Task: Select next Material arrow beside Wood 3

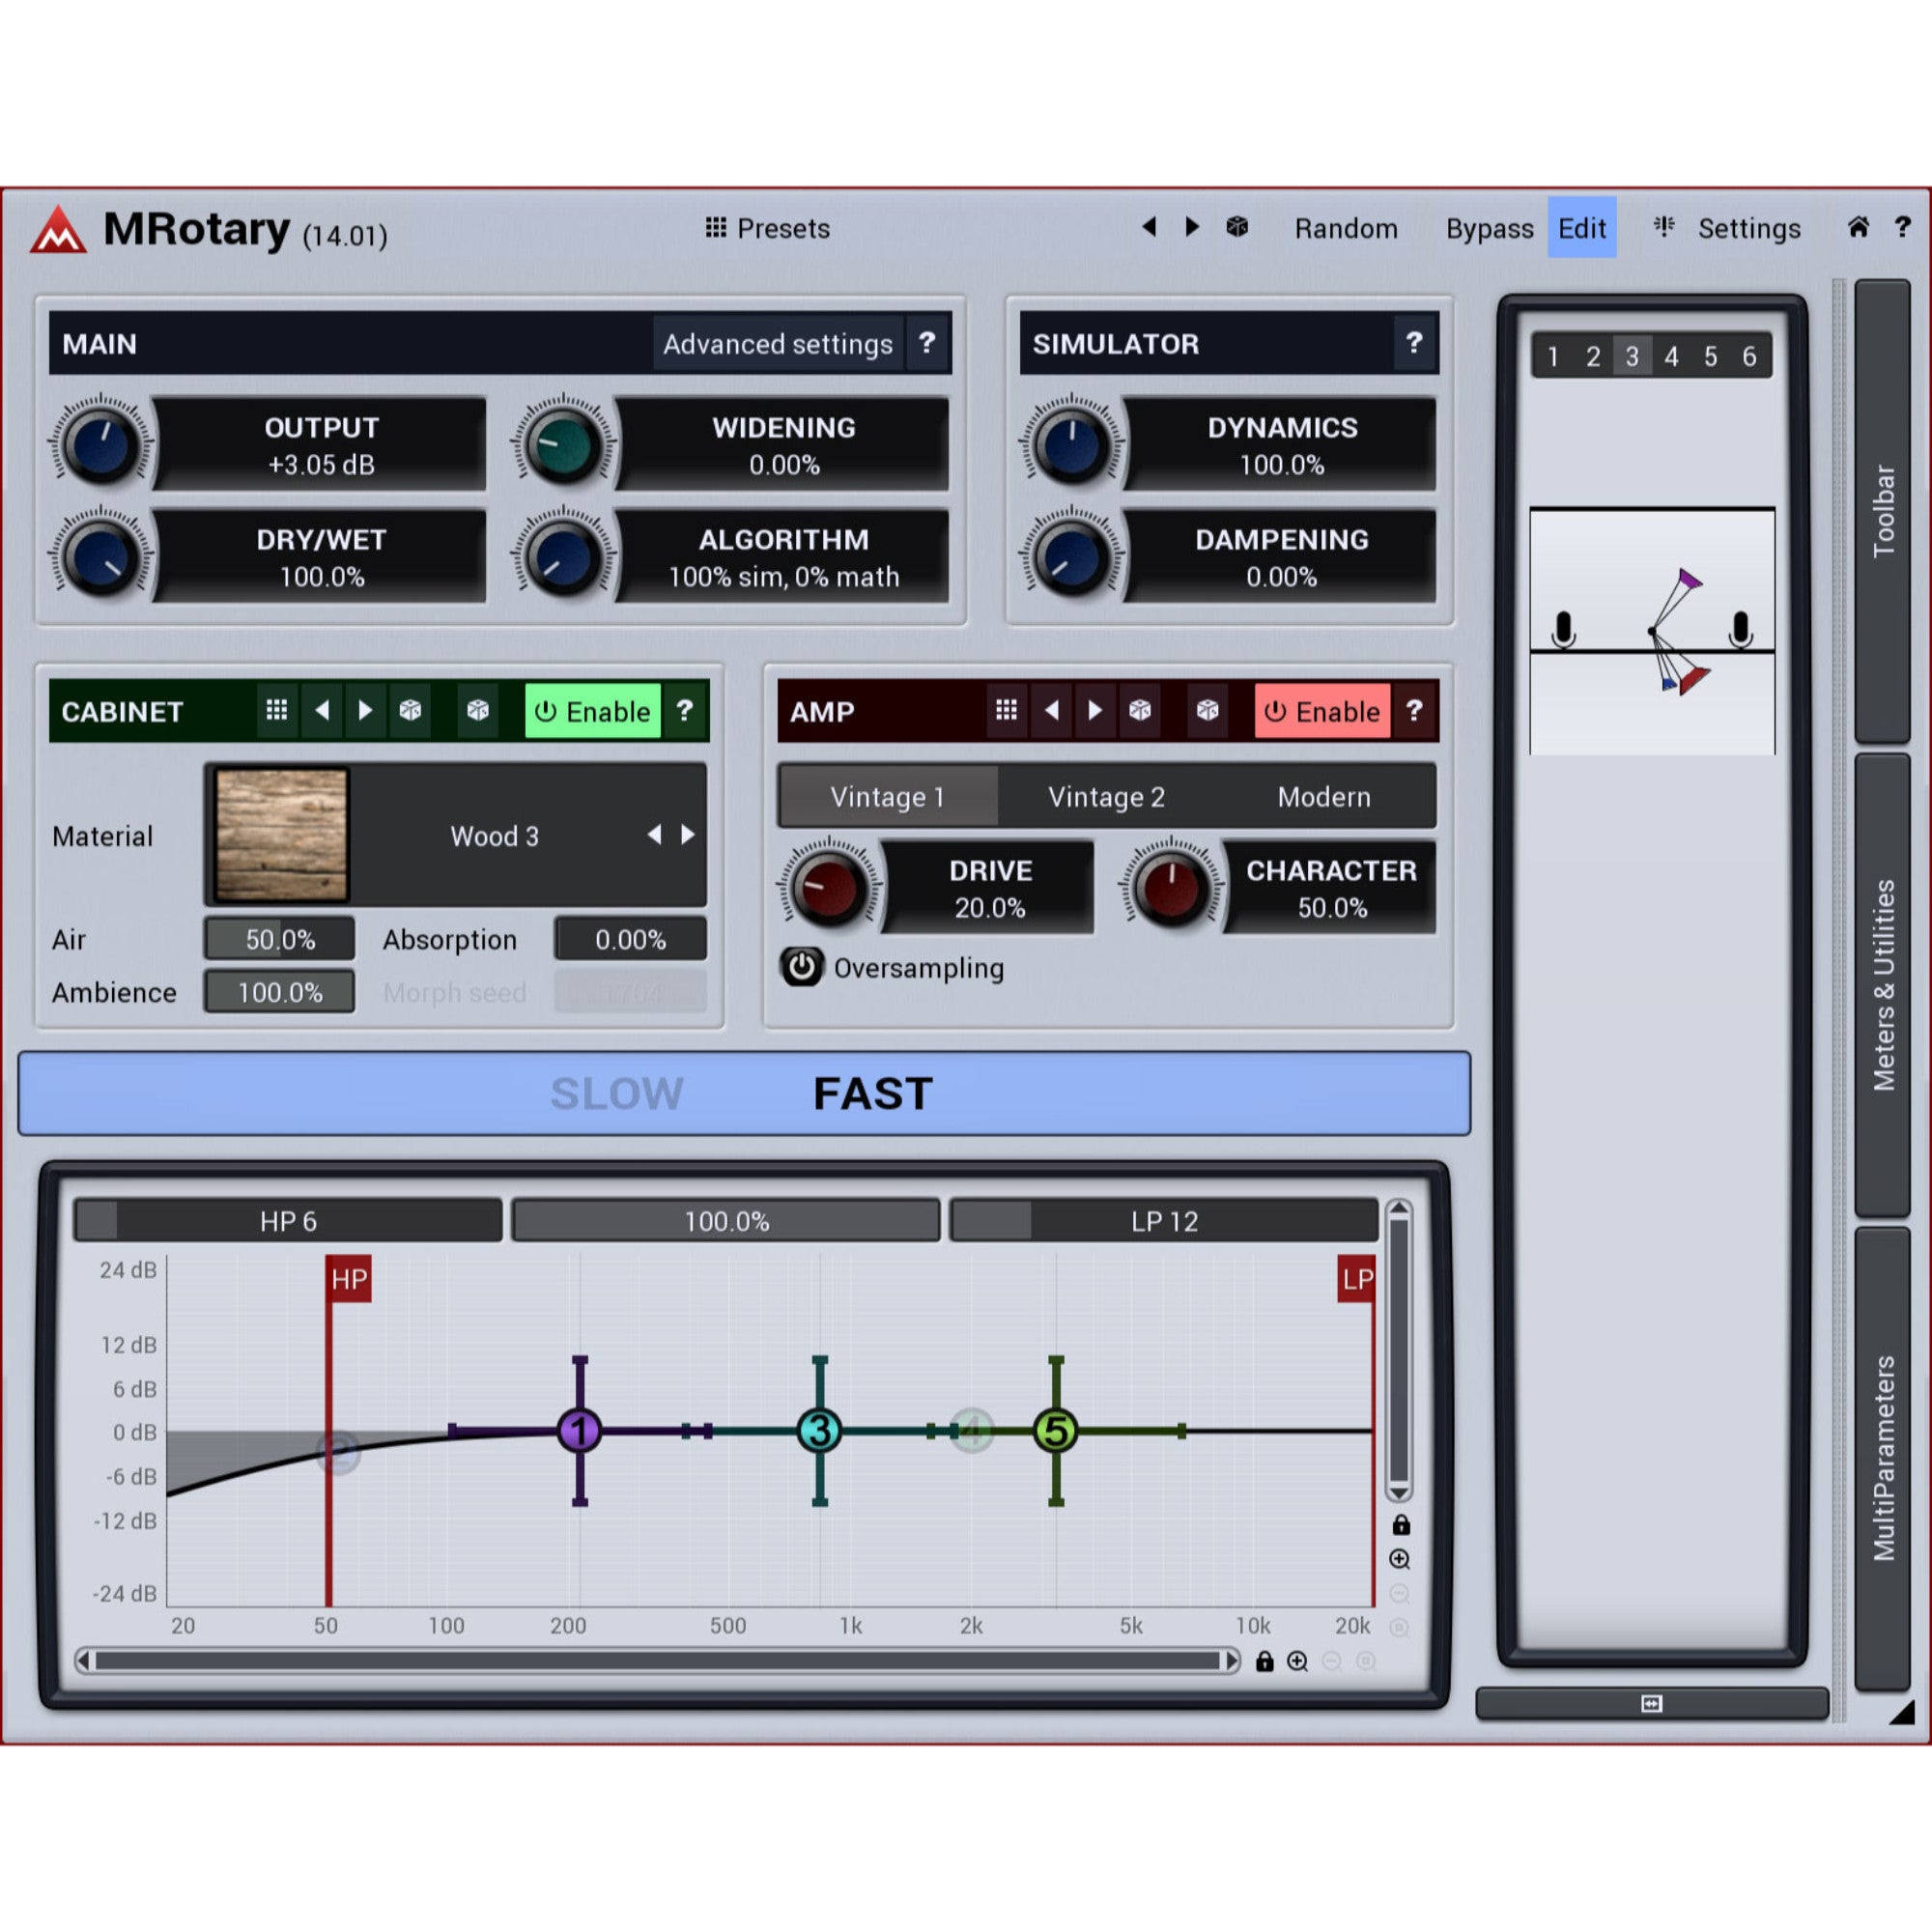Action: (688, 834)
